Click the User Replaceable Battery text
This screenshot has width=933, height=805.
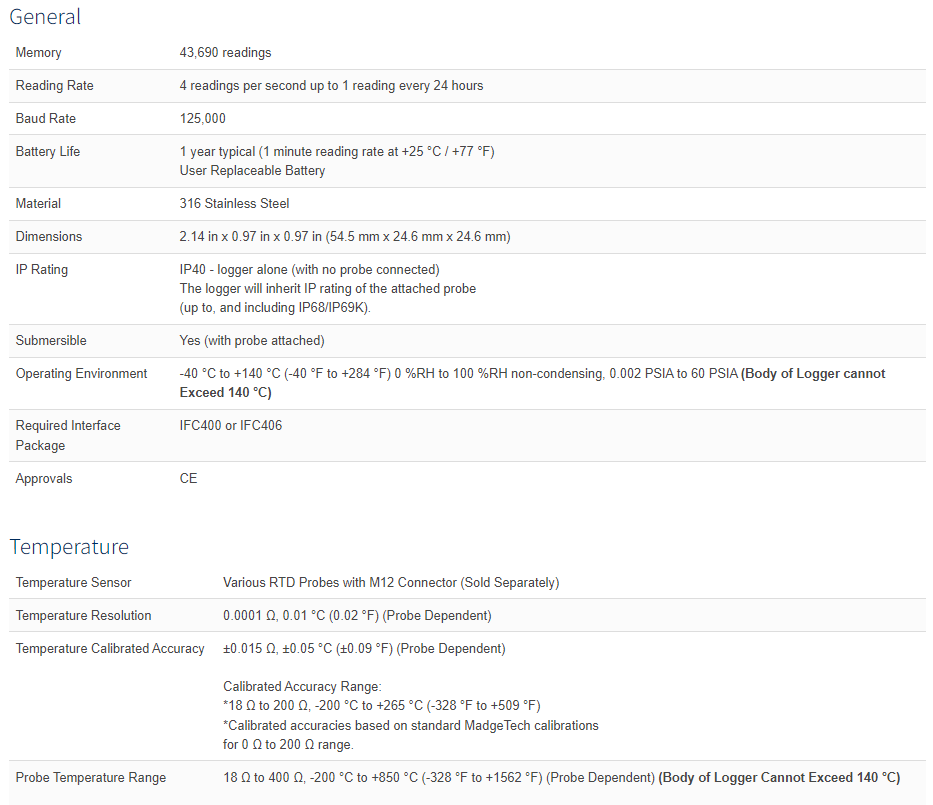coord(252,171)
